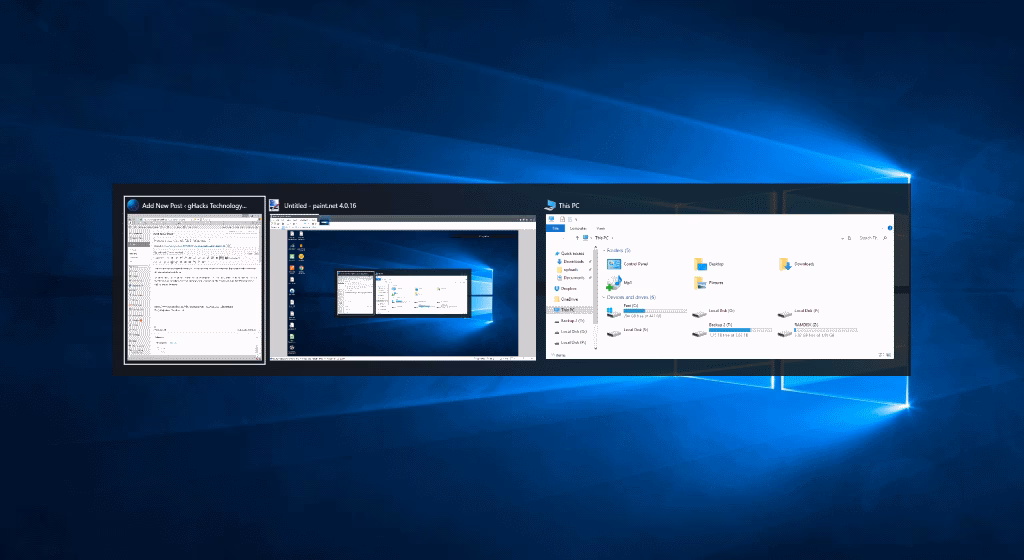Select the RAMDISK (Z:) drive icon

point(785,334)
